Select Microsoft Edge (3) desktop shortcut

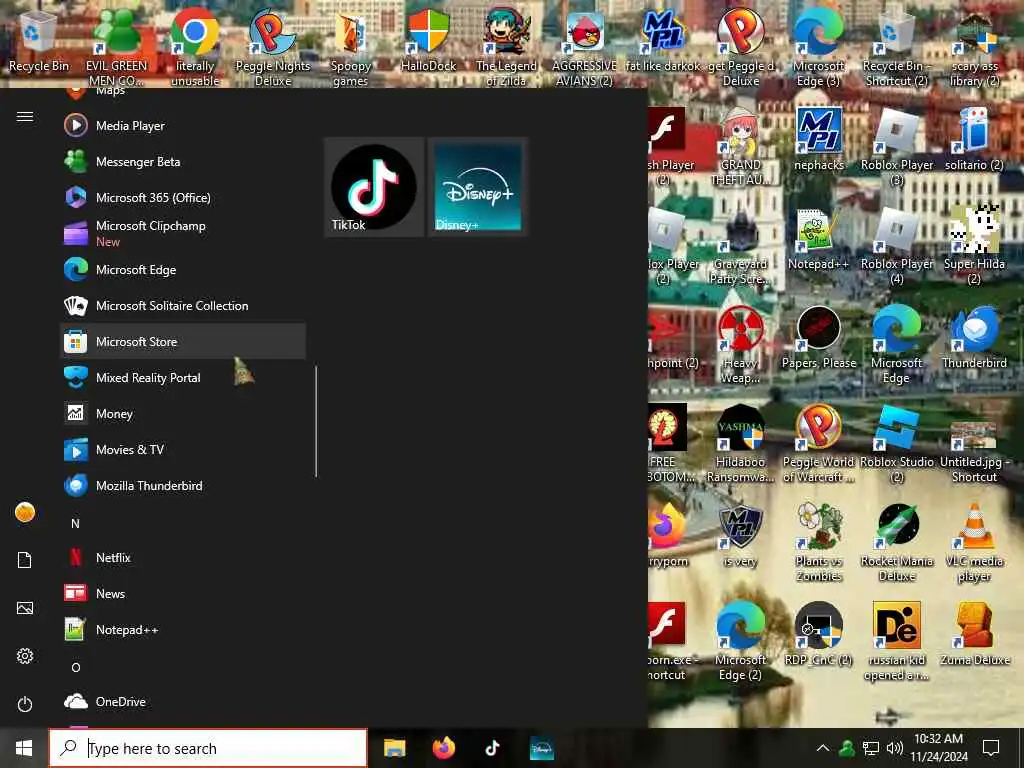[818, 47]
